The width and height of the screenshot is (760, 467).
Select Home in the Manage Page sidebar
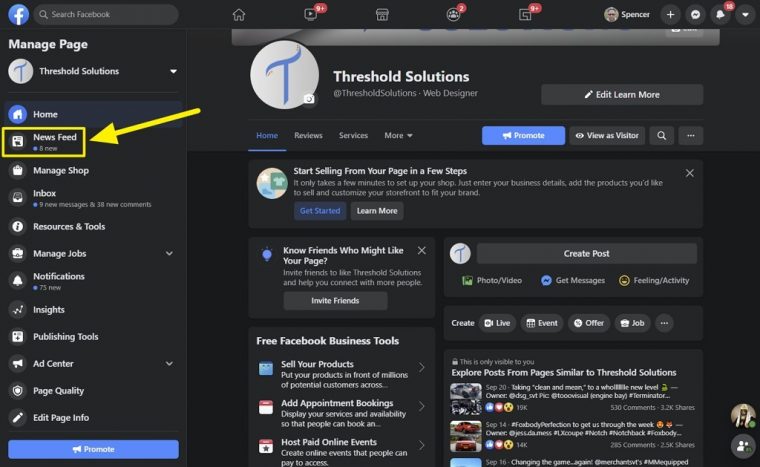click(x=94, y=114)
